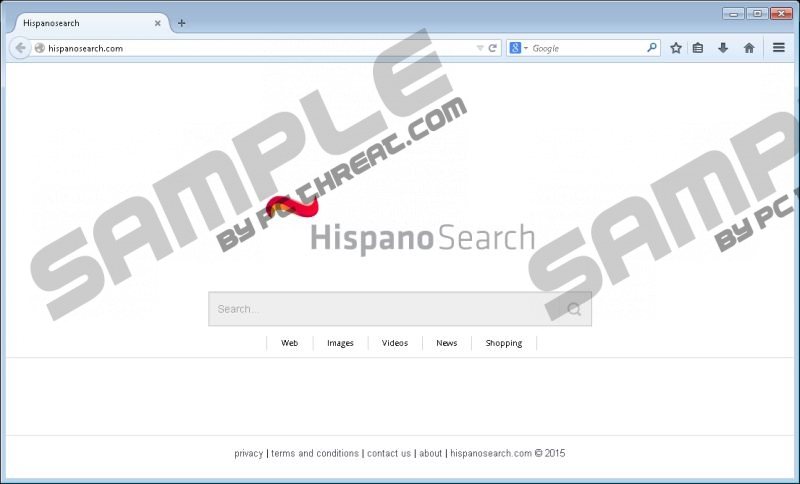
Task: Select the Shopping search category
Action: coord(504,343)
